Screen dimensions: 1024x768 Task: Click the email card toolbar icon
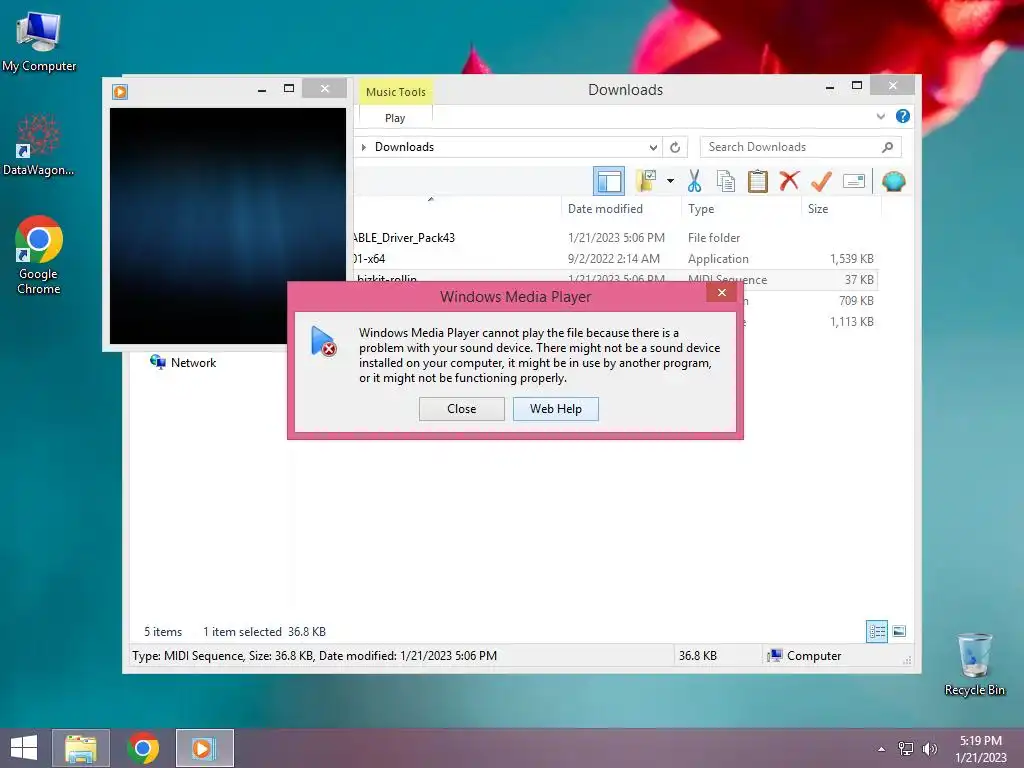(x=854, y=181)
